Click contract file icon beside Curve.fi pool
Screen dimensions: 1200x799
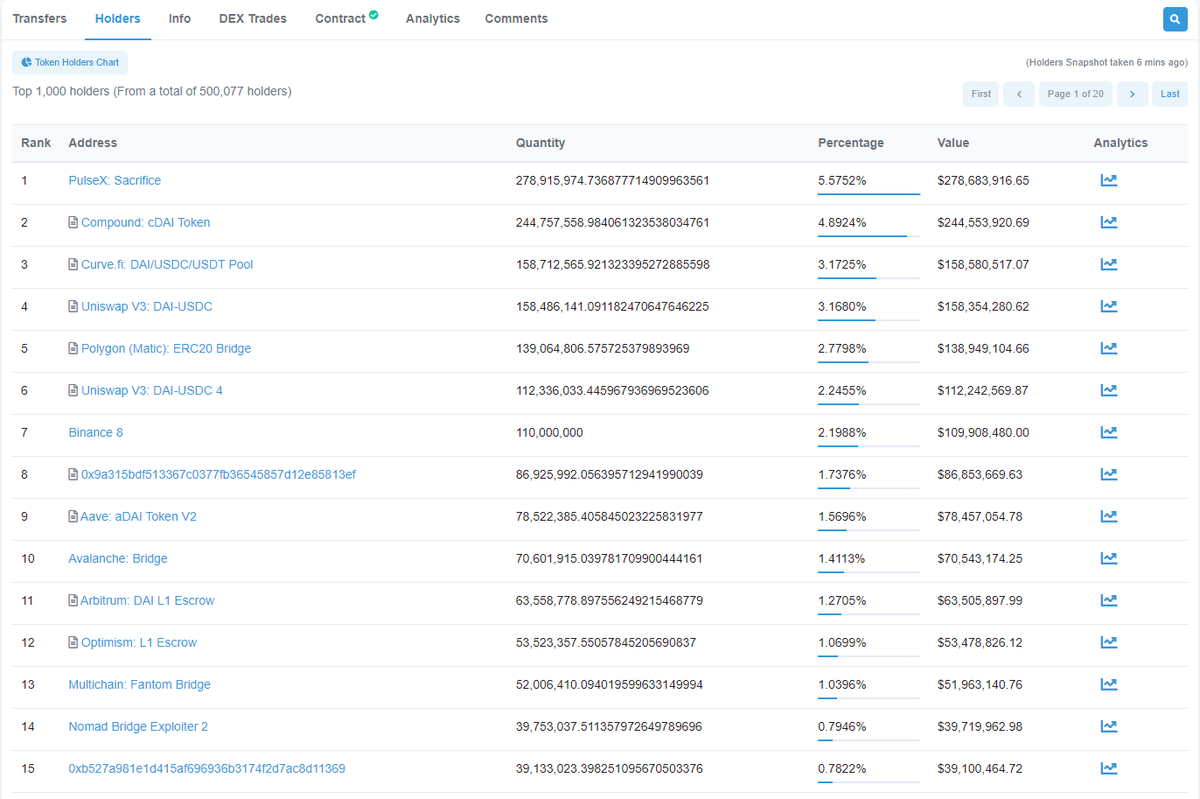click(73, 265)
